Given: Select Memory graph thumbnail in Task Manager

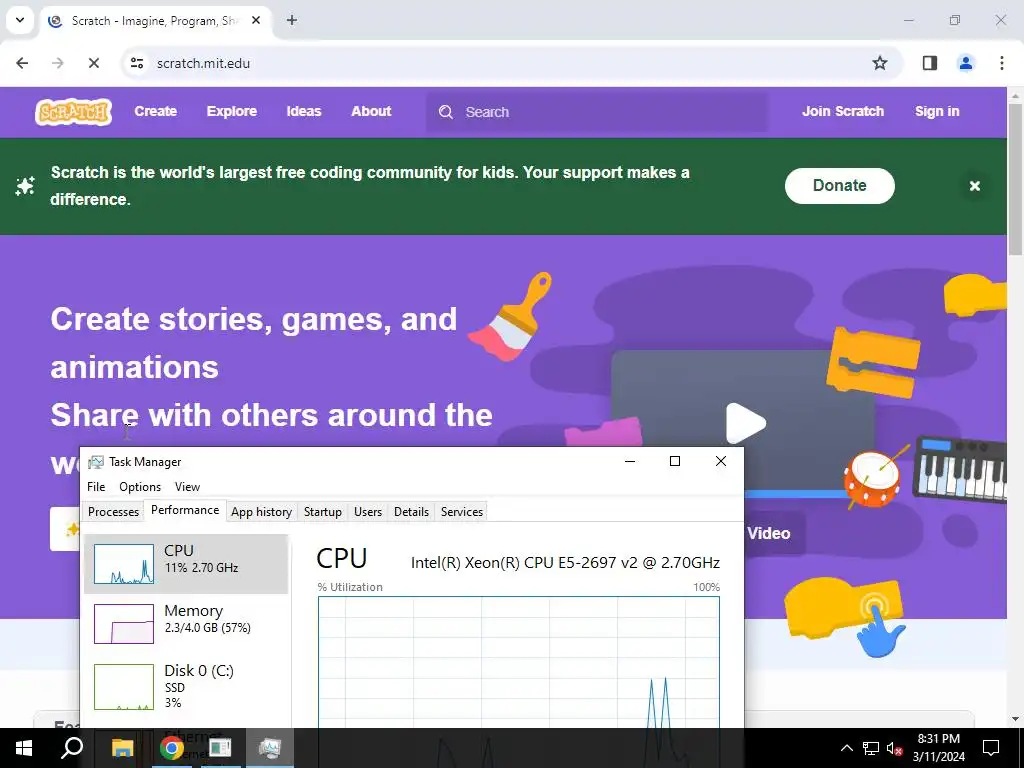Looking at the screenshot, I should [x=123, y=624].
